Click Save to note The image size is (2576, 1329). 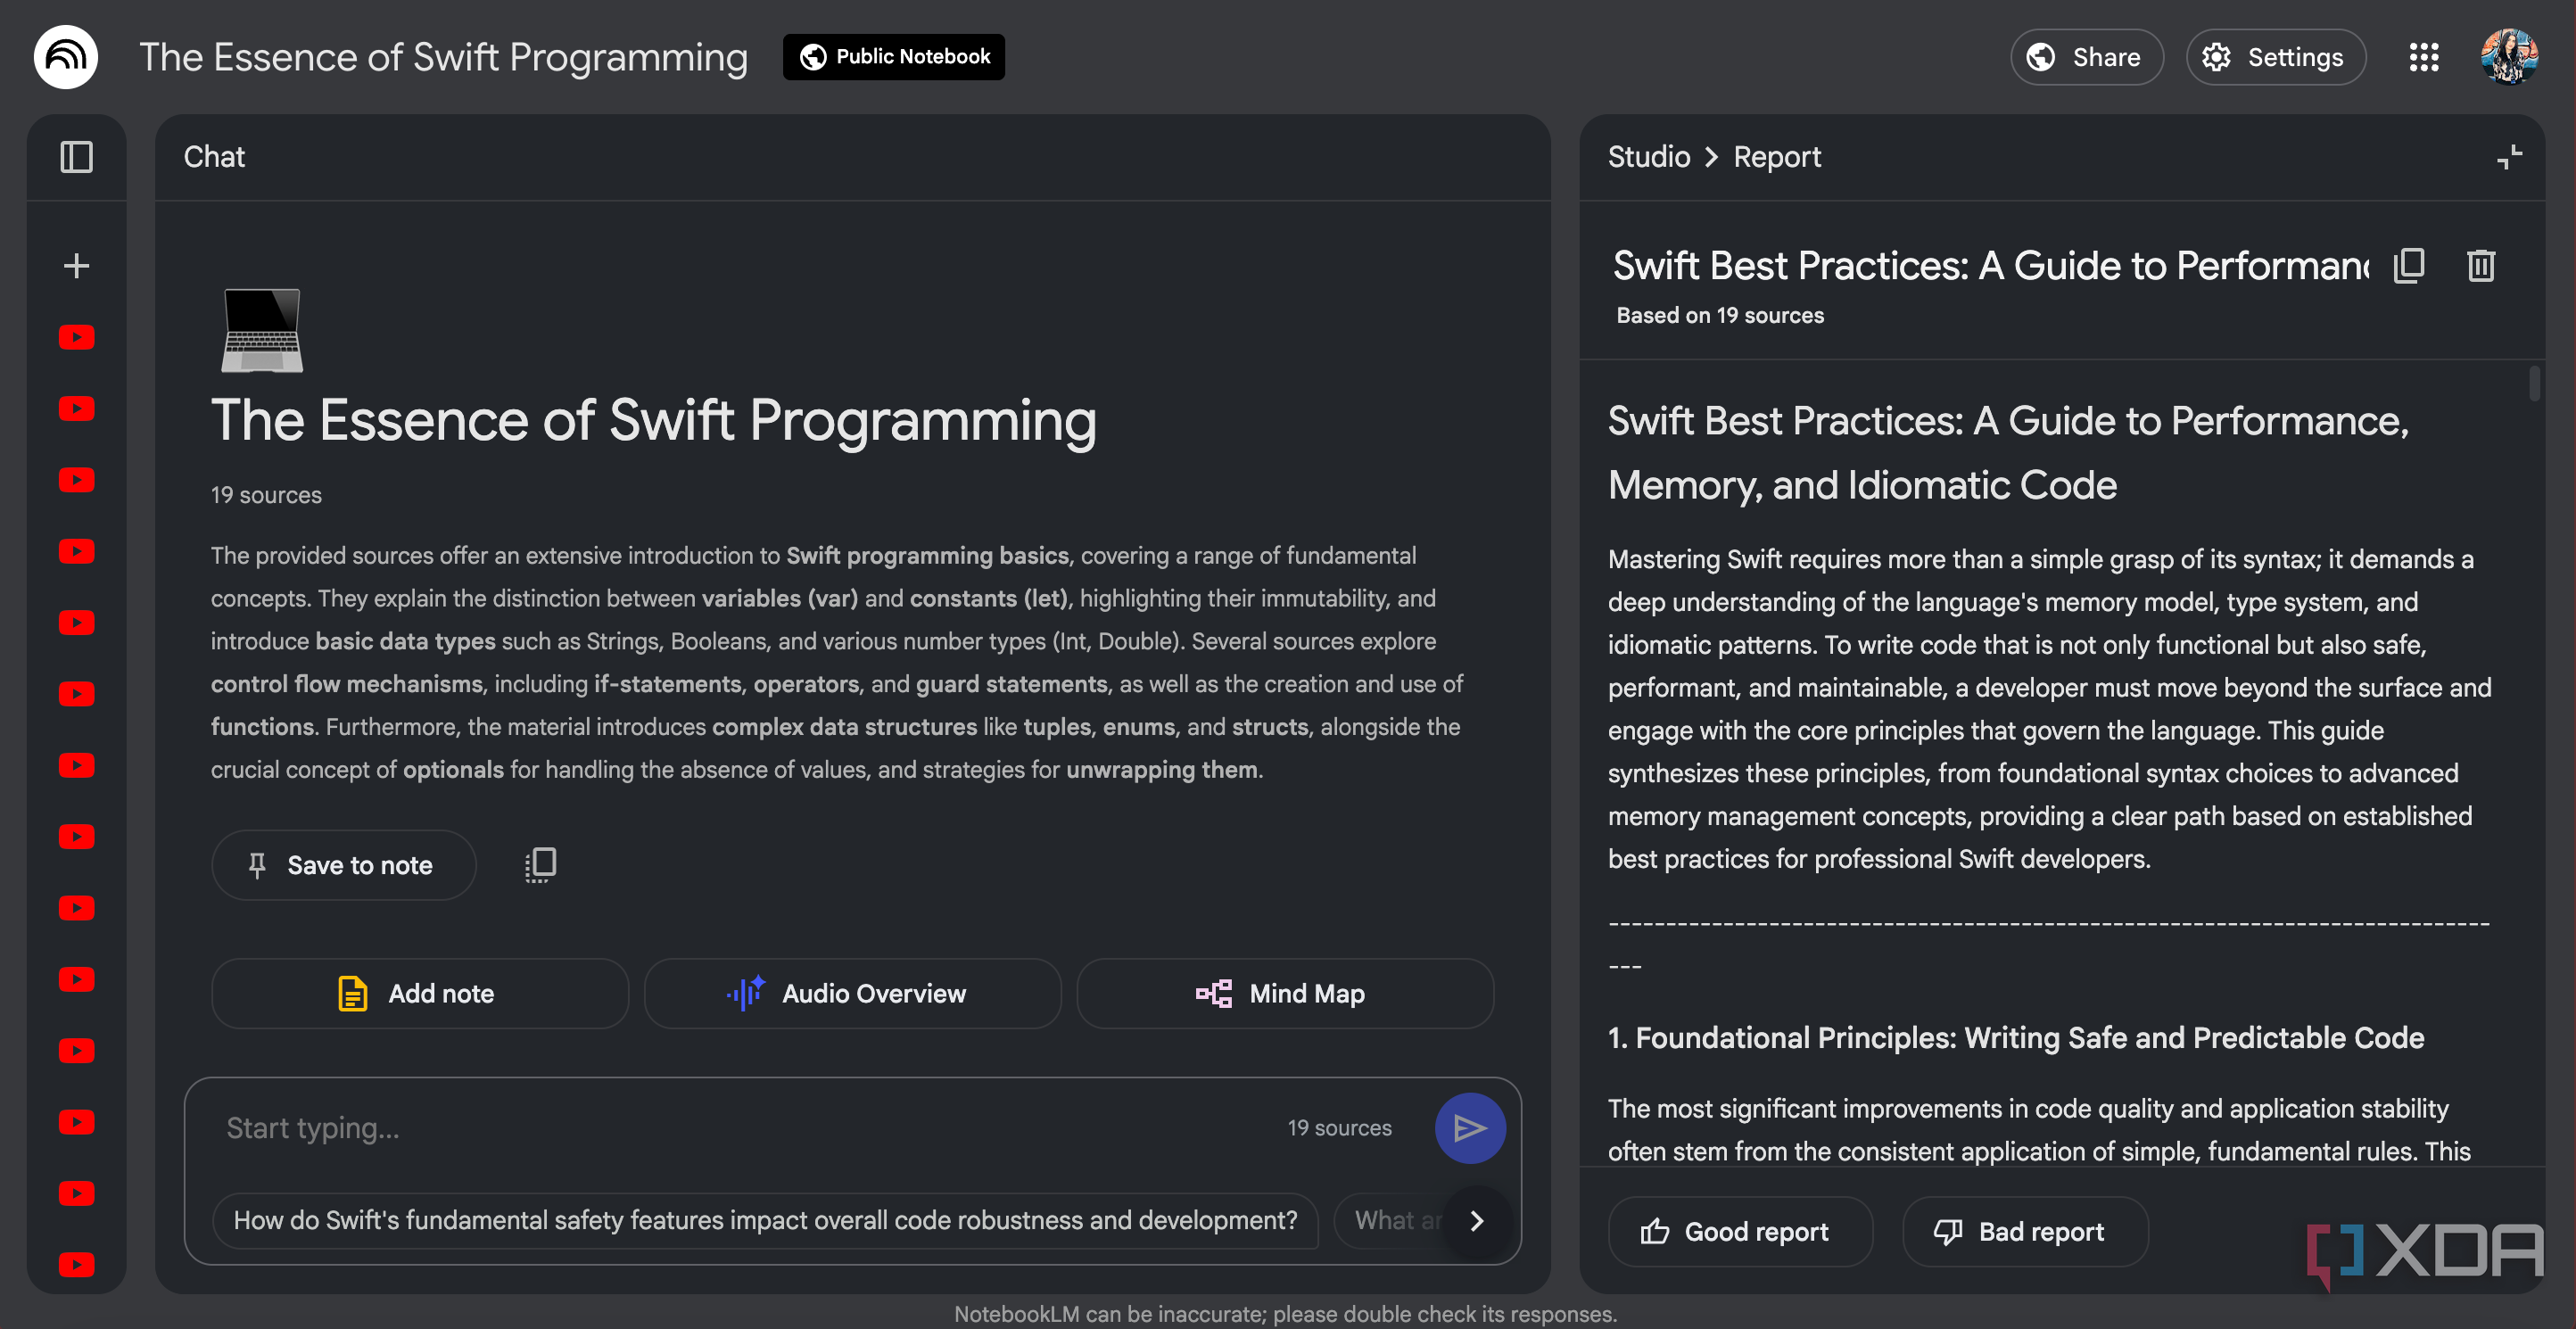pos(343,865)
